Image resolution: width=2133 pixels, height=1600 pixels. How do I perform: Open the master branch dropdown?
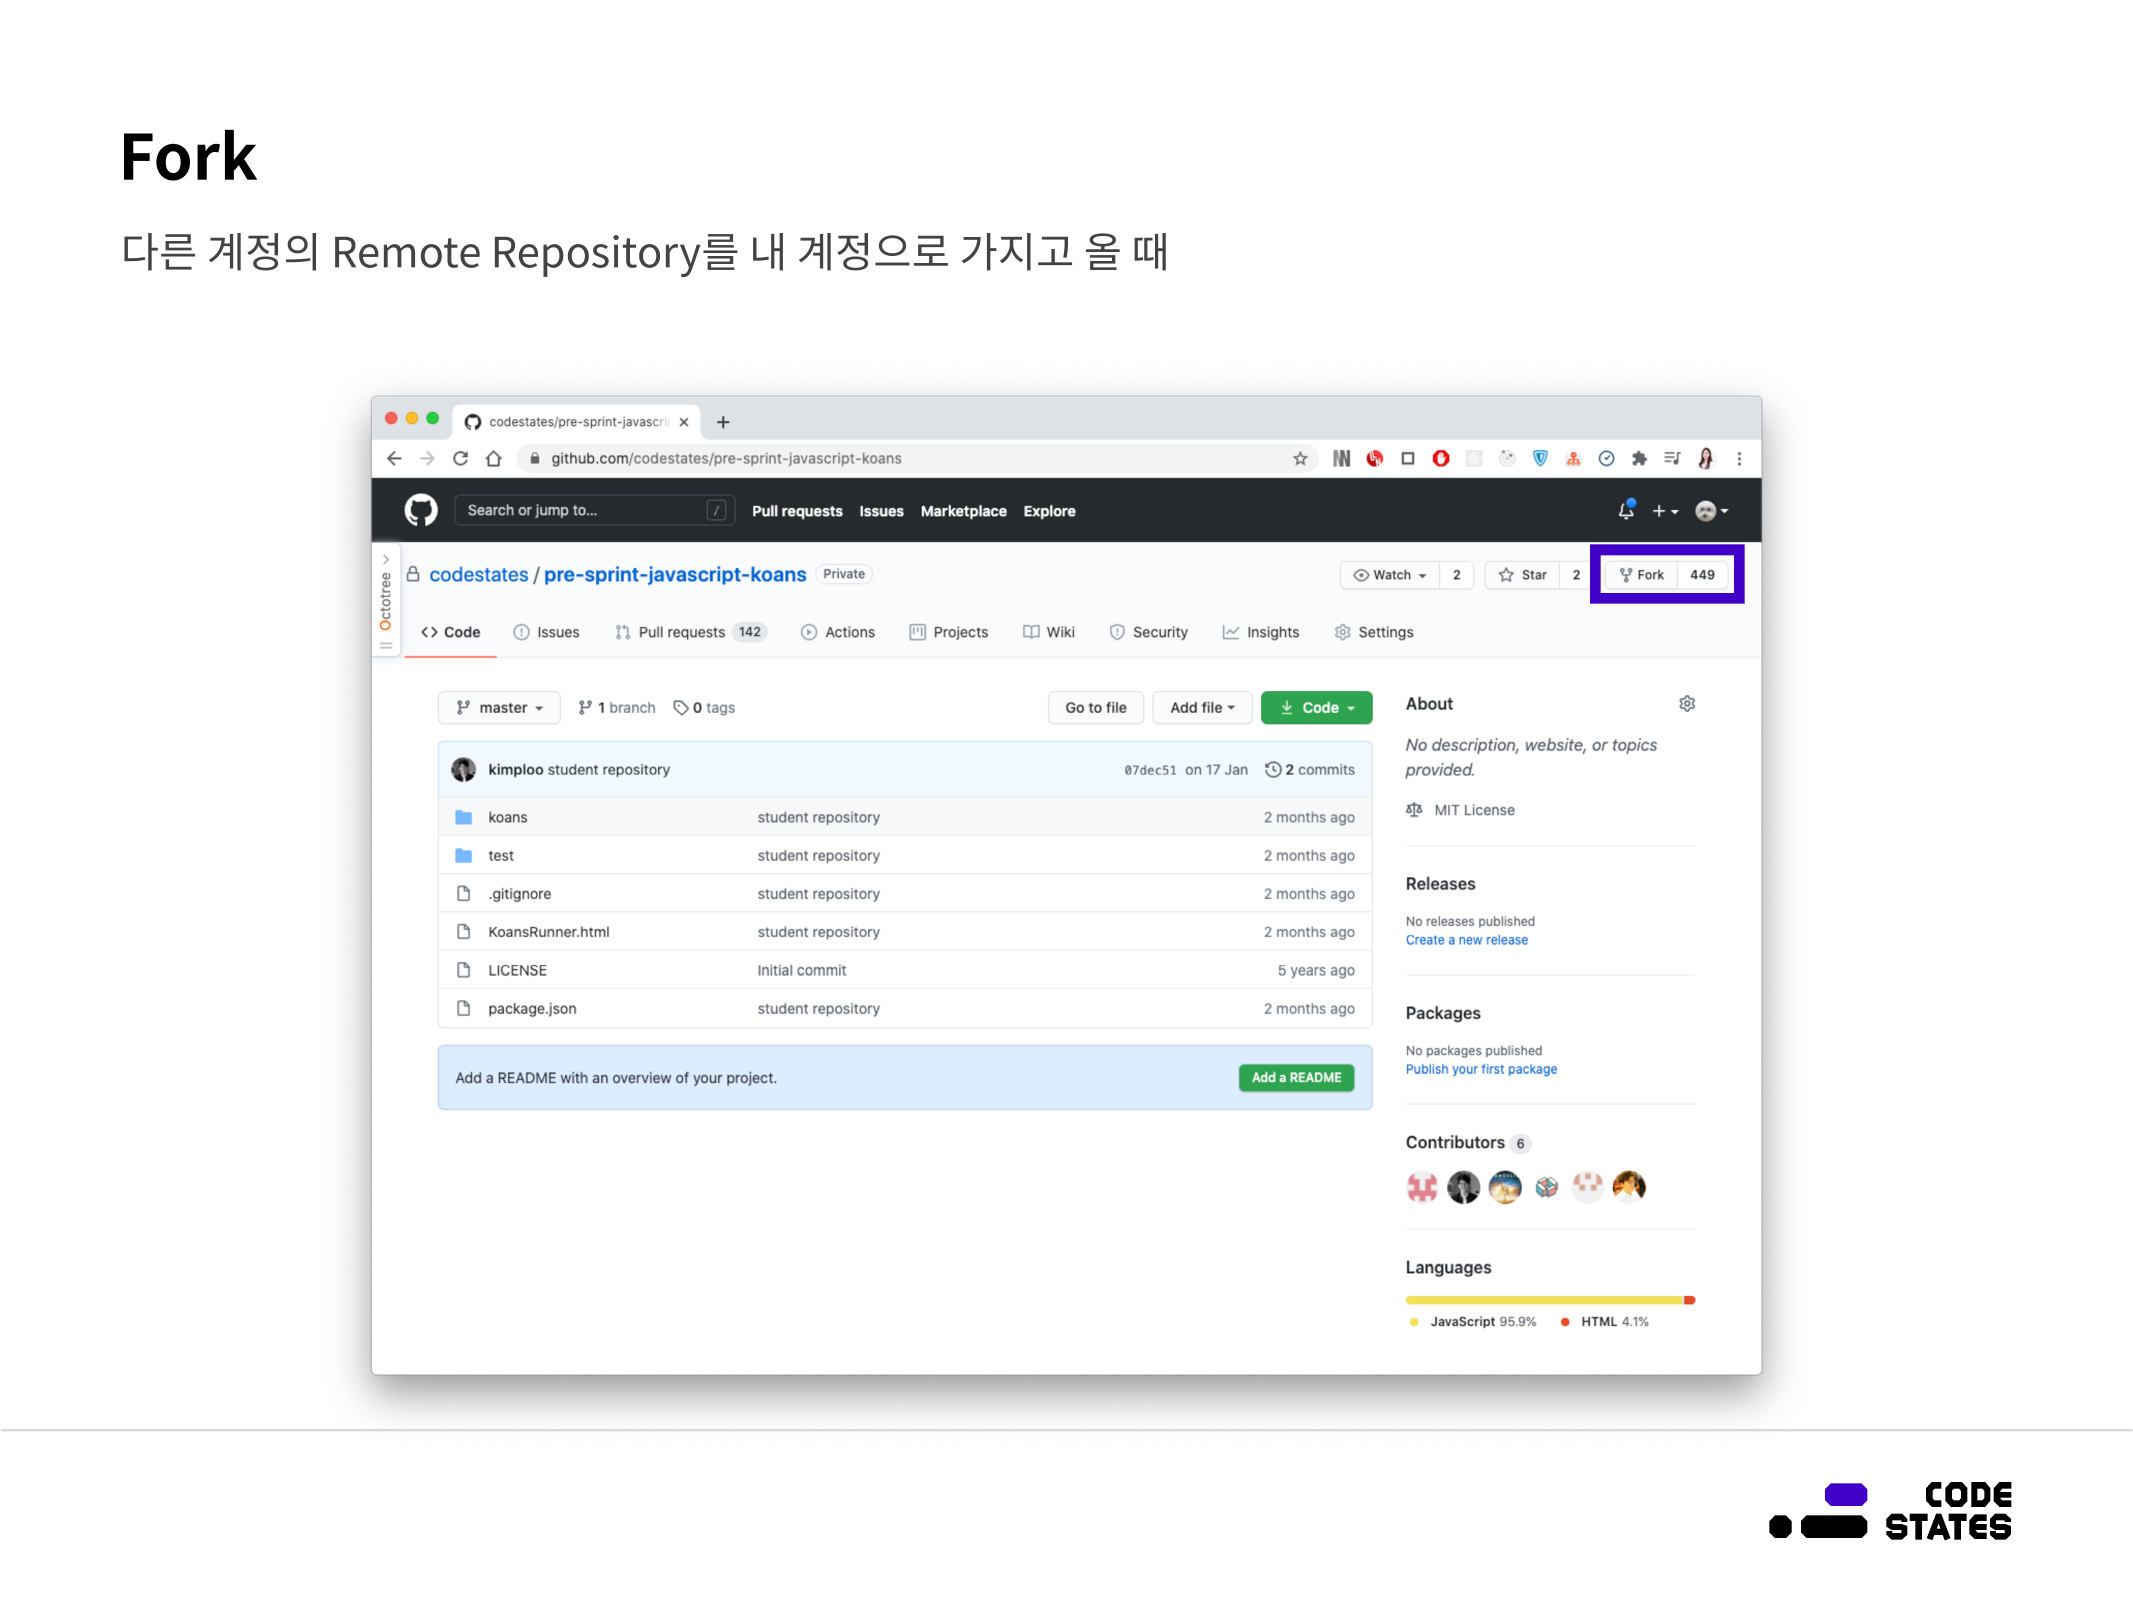(x=499, y=707)
